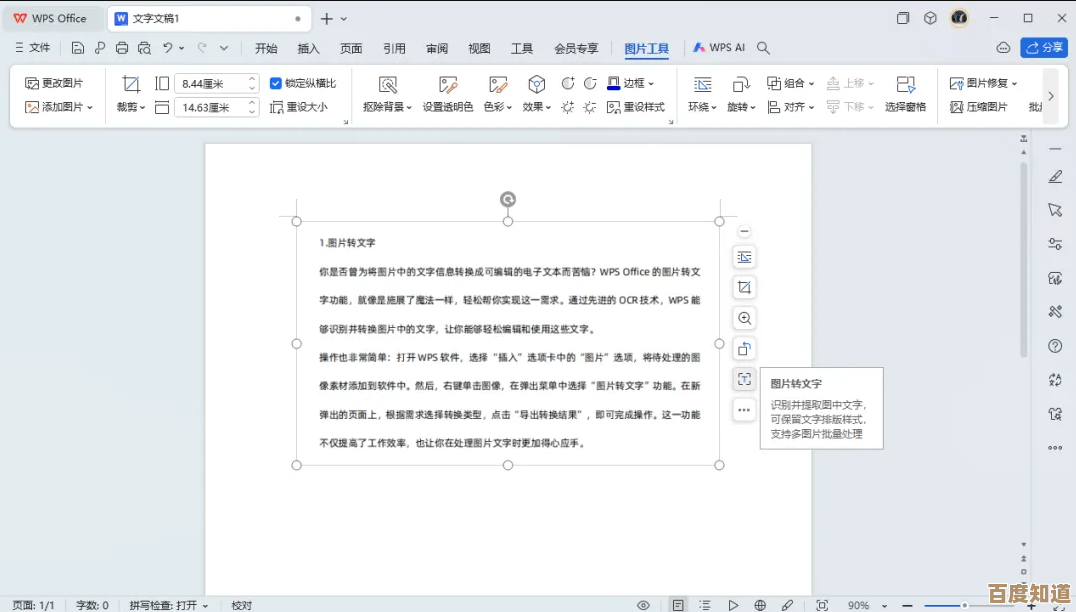Select the crop icon beside the image
Image resolution: width=1076 pixels, height=612 pixels.
point(744,288)
